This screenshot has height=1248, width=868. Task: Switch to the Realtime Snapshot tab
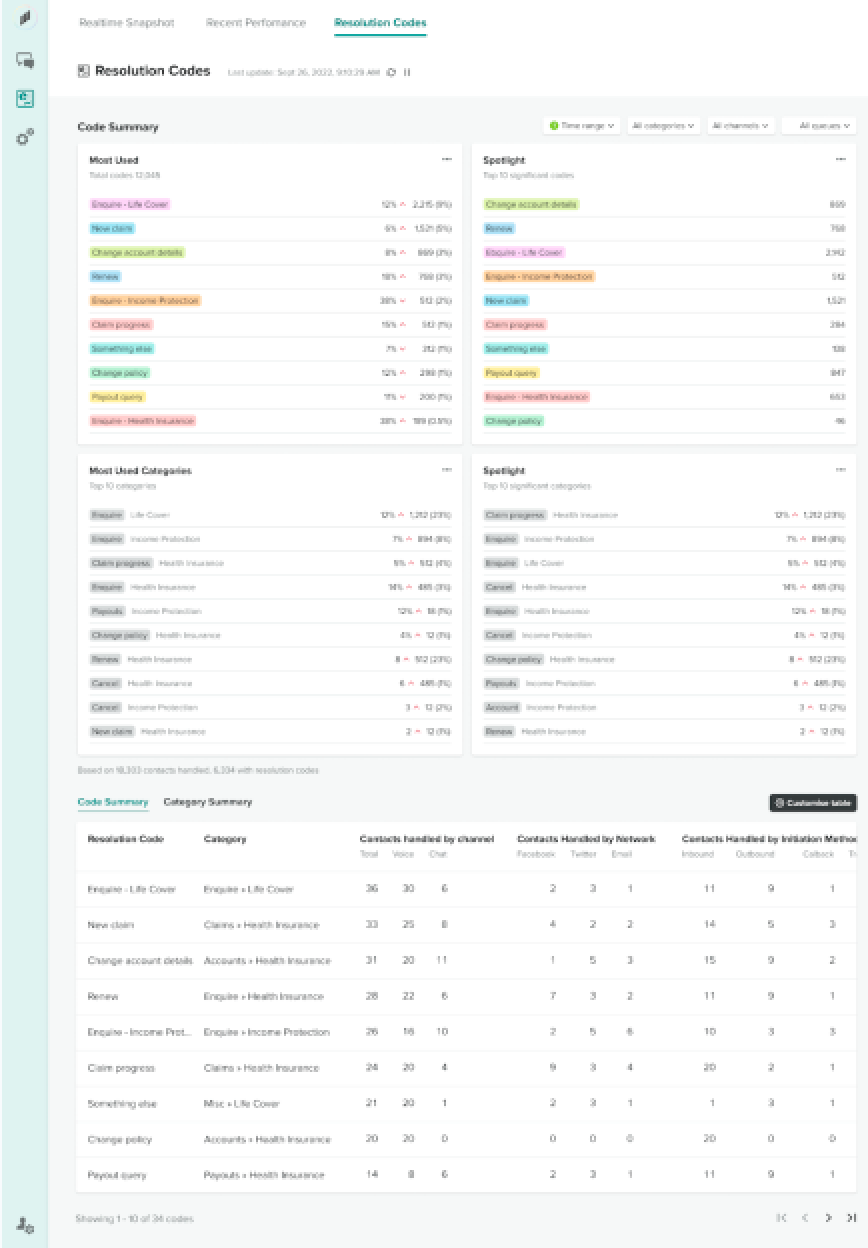point(129,23)
